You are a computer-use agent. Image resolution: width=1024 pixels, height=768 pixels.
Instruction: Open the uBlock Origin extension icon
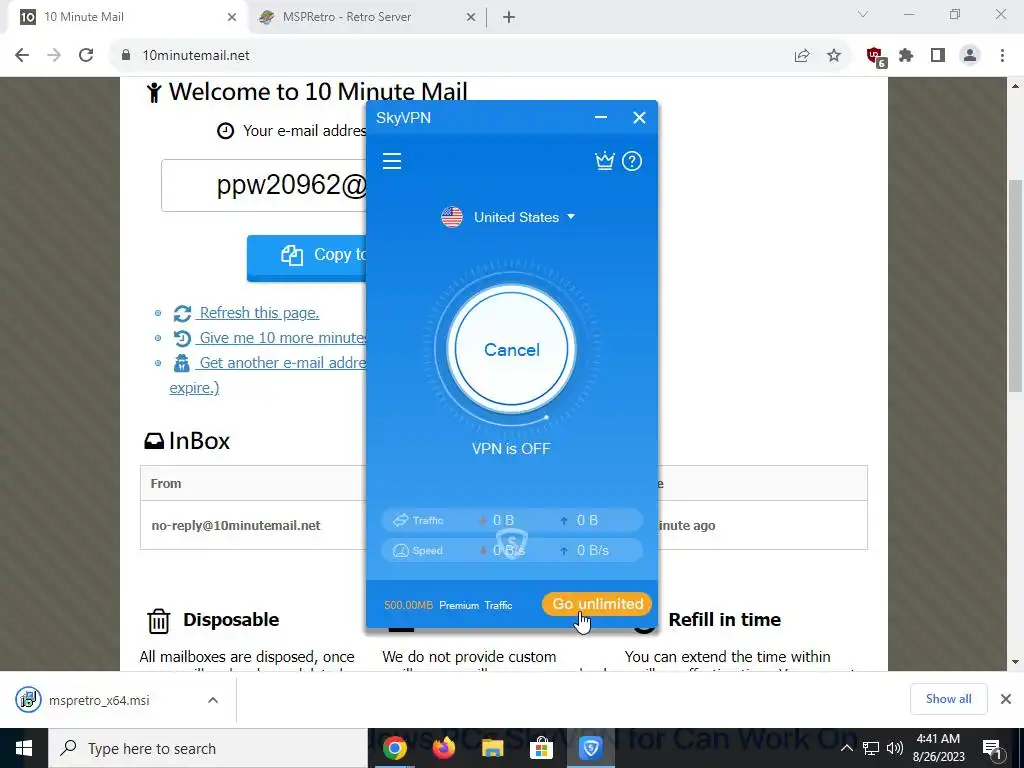[875, 56]
